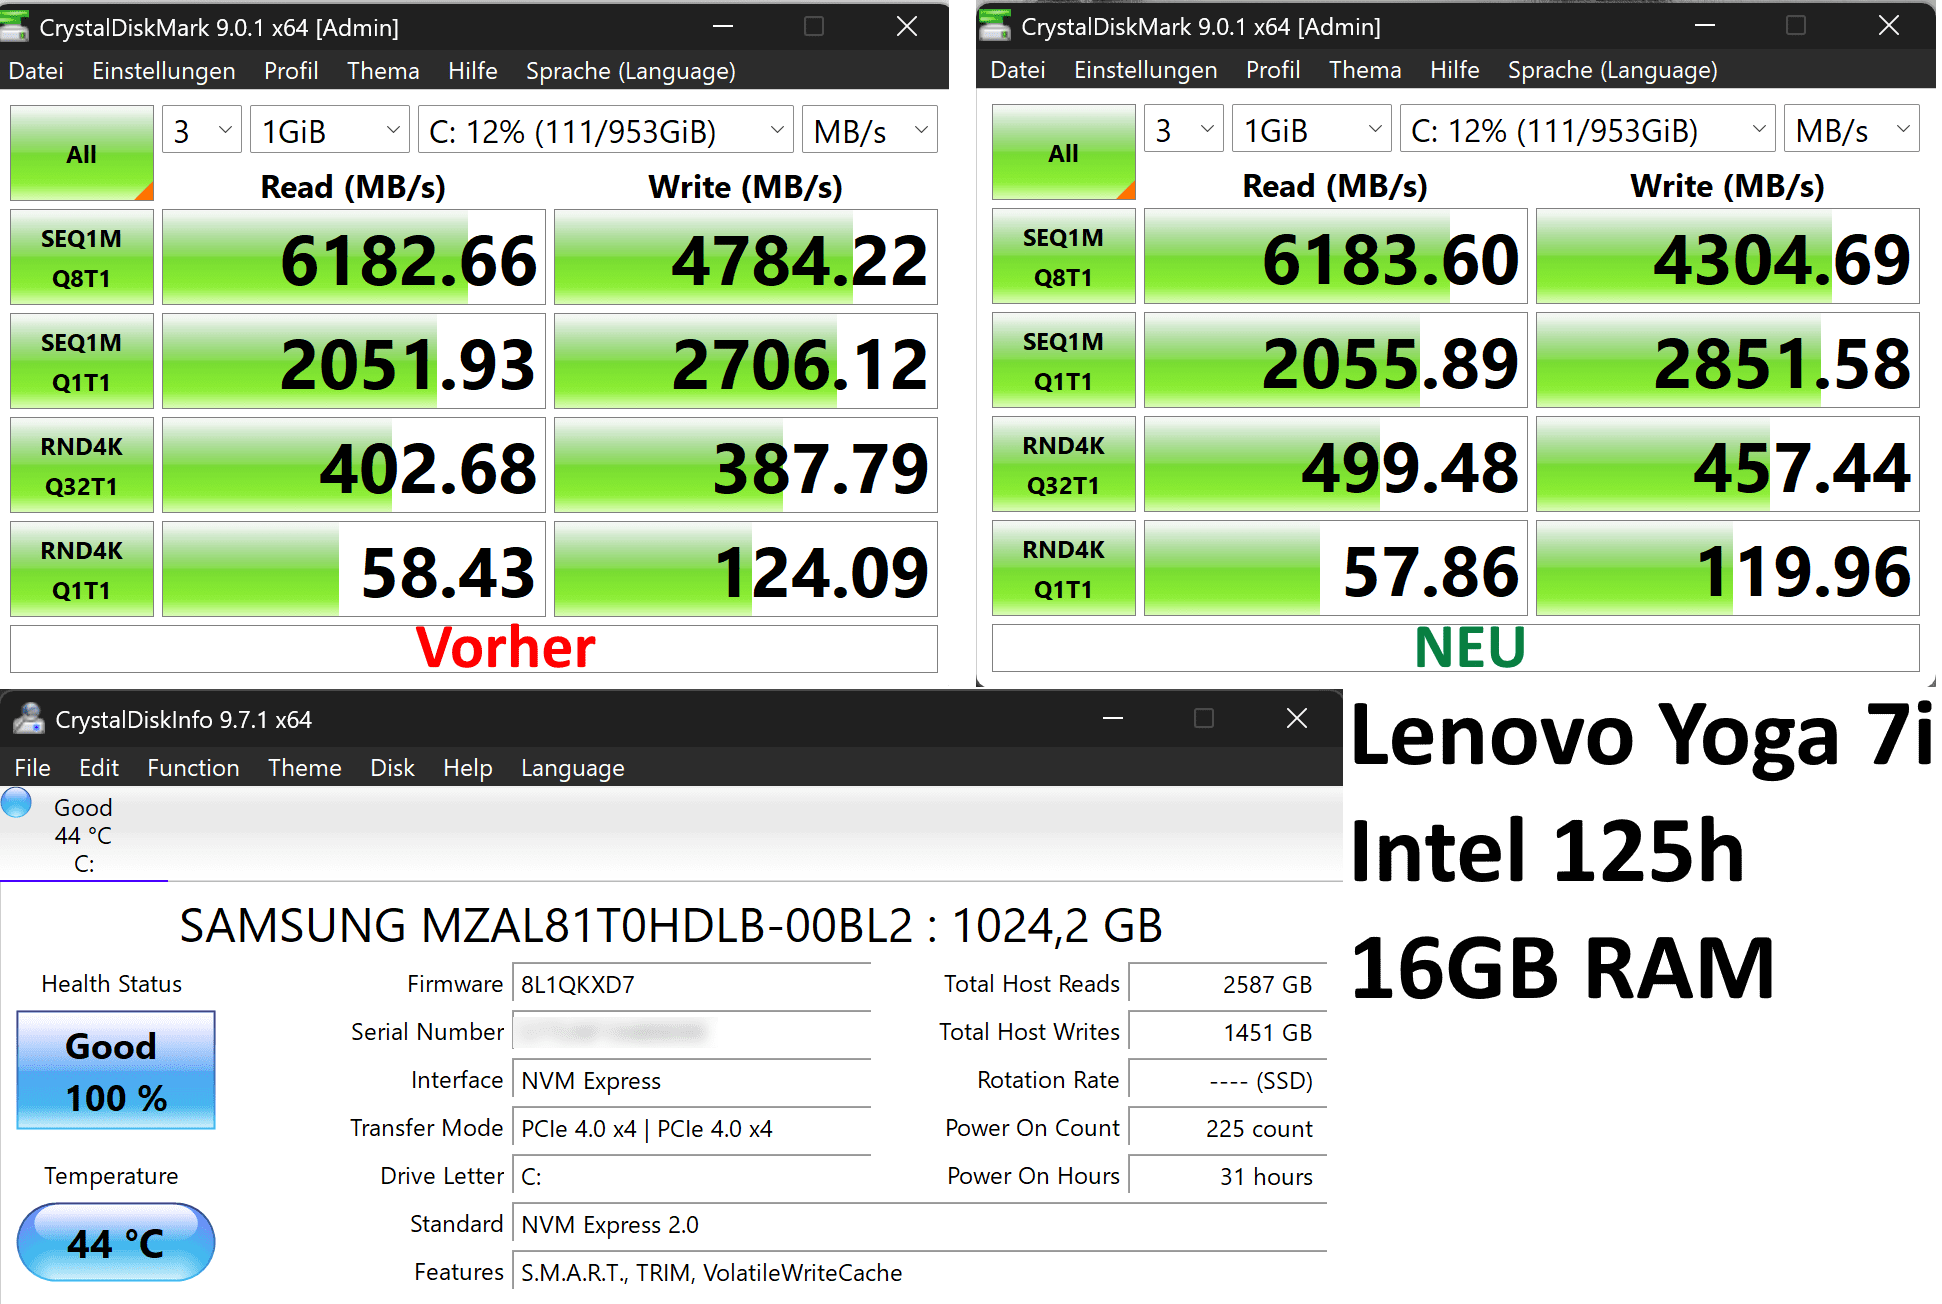
Task: Click blue Good status disk indicator
Action: 17,803
